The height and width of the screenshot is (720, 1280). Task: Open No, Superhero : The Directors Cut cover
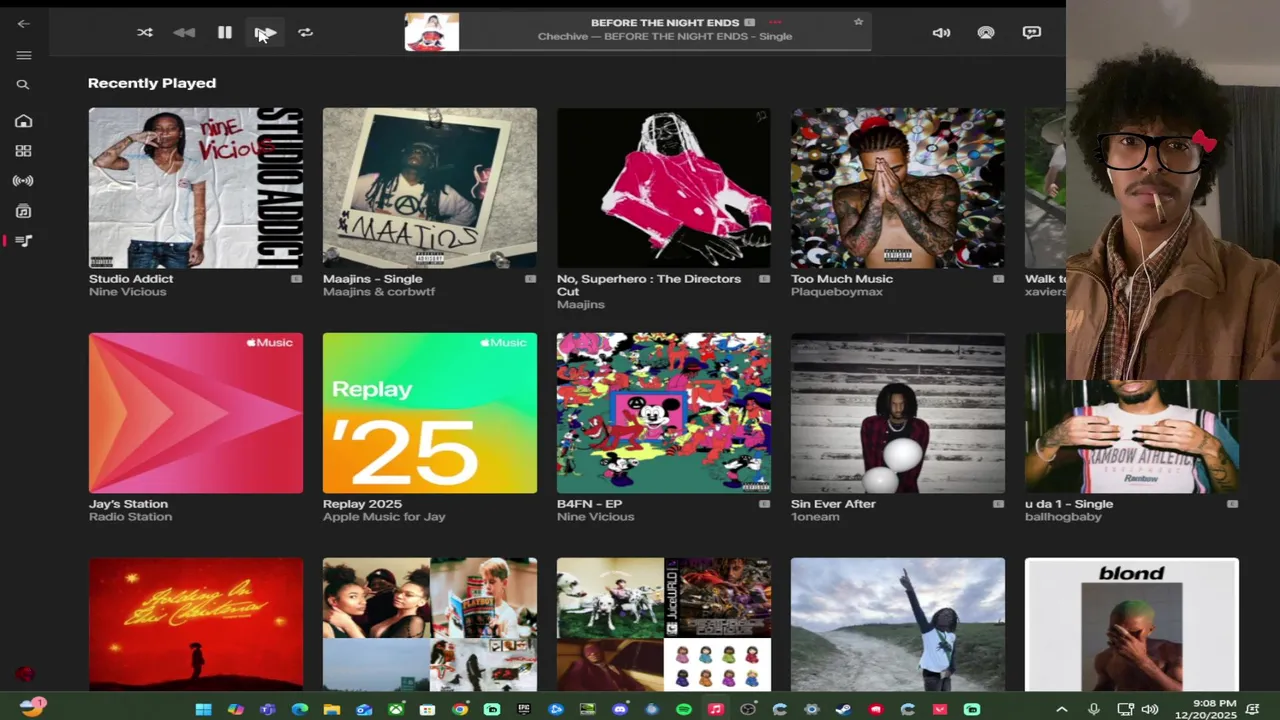click(x=664, y=188)
